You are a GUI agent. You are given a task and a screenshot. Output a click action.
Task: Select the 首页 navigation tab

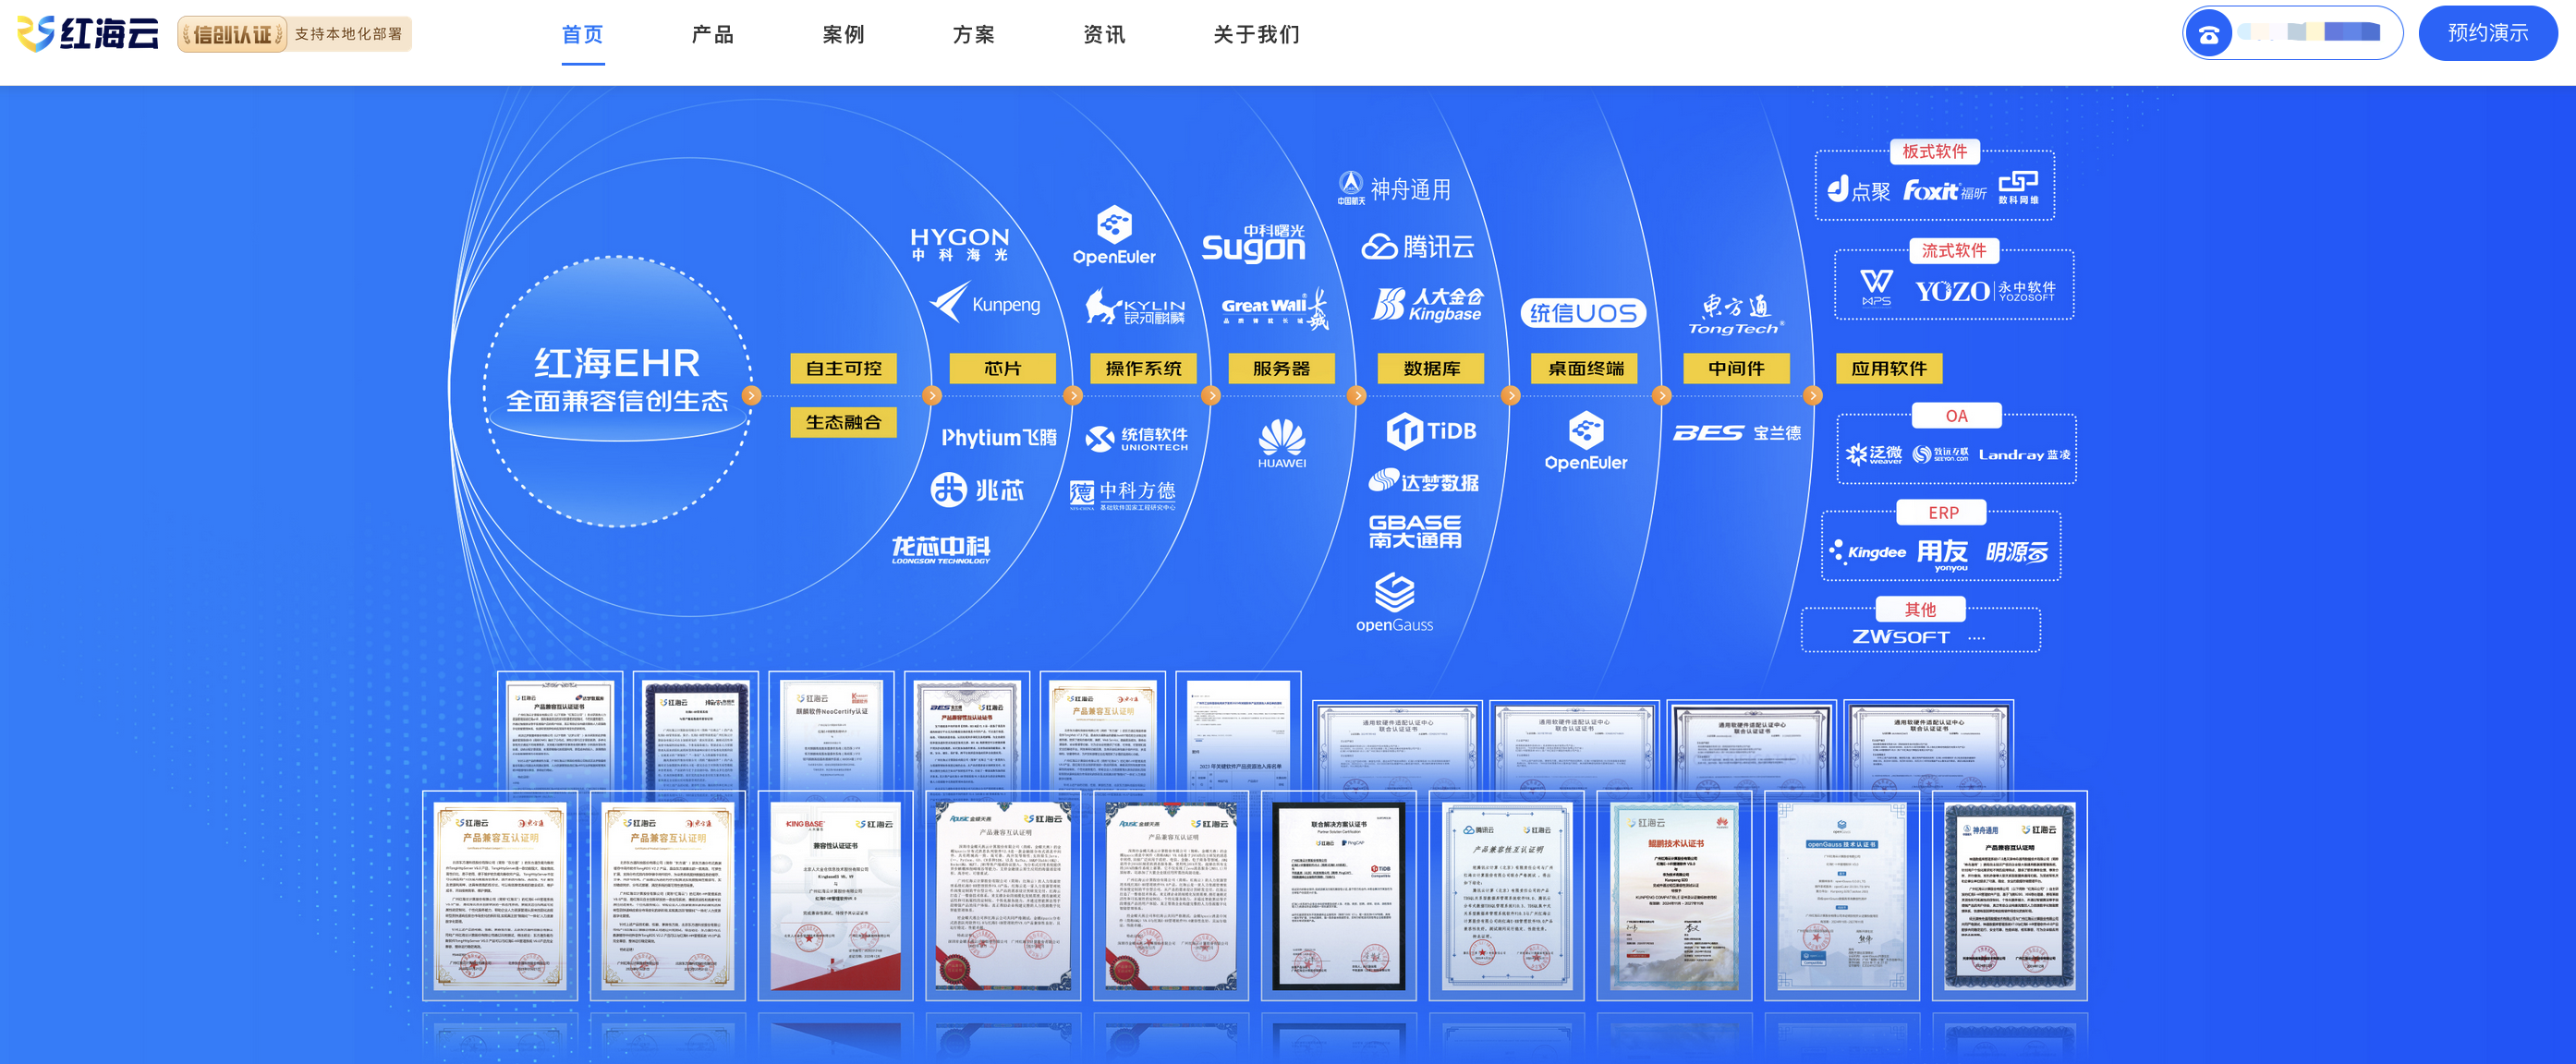pyautogui.click(x=582, y=35)
